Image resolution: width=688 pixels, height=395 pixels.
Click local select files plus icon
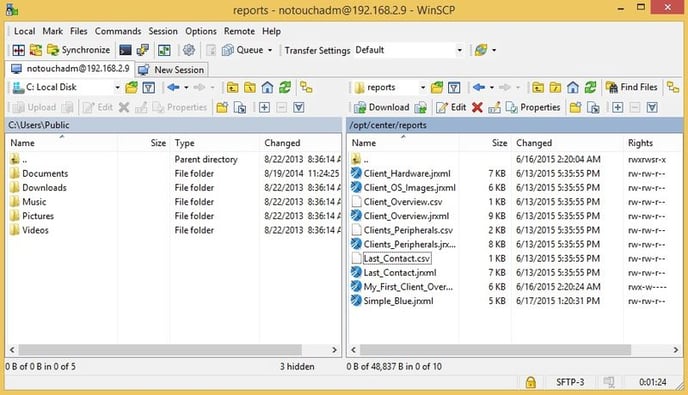[x=264, y=108]
